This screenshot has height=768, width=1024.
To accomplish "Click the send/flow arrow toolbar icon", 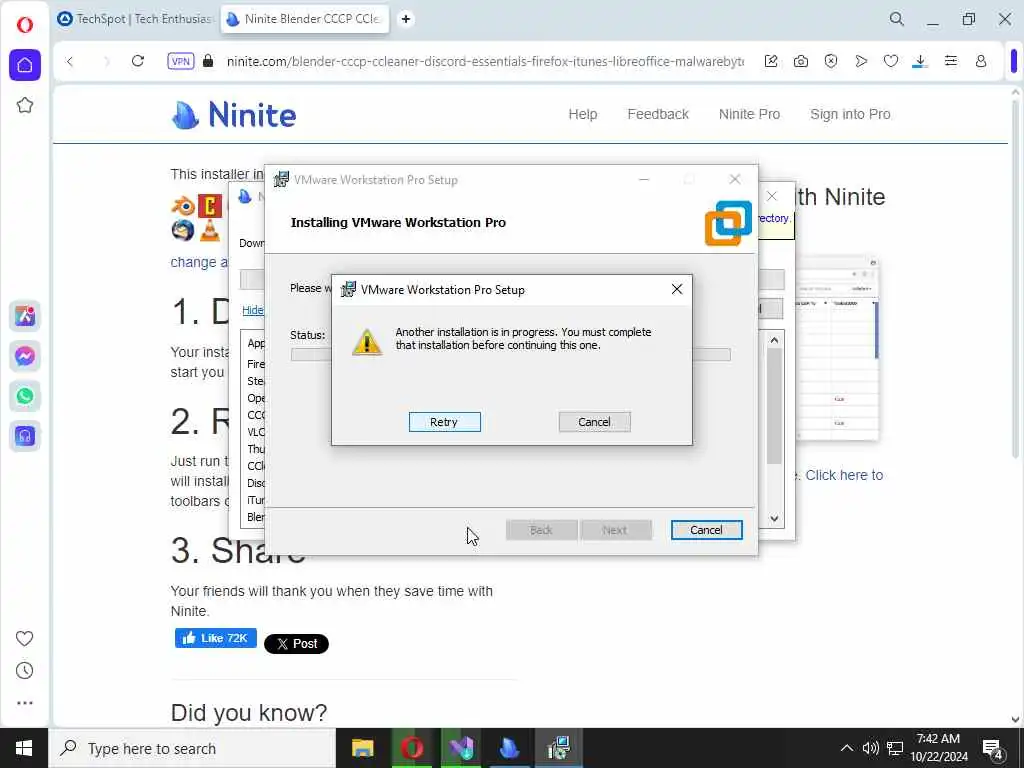I will [861, 61].
